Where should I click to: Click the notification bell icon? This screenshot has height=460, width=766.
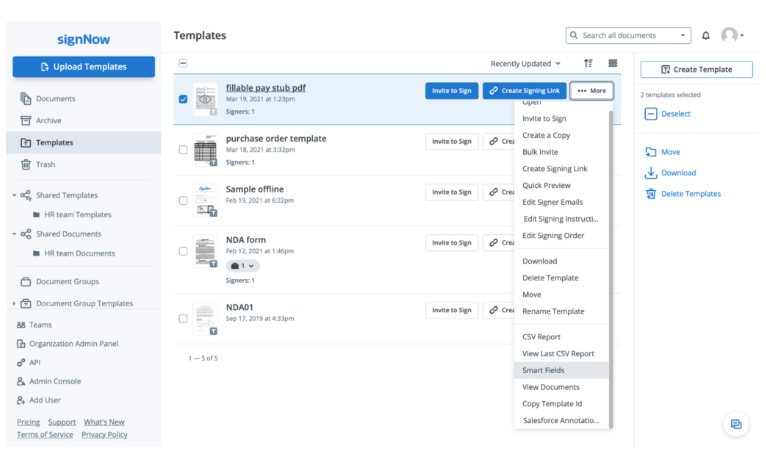click(706, 36)
